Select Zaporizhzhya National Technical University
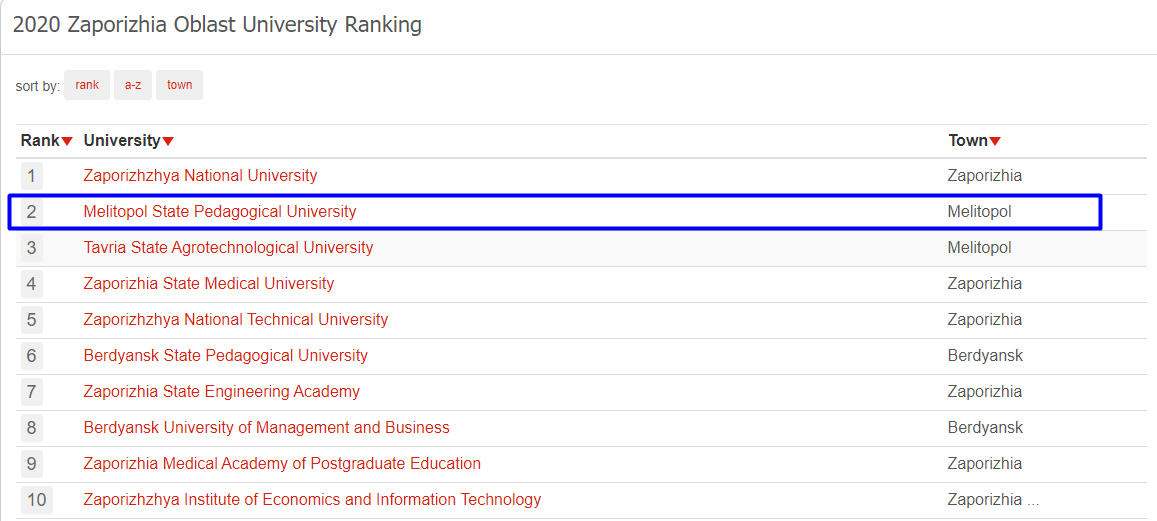 (x=236, y=320)
